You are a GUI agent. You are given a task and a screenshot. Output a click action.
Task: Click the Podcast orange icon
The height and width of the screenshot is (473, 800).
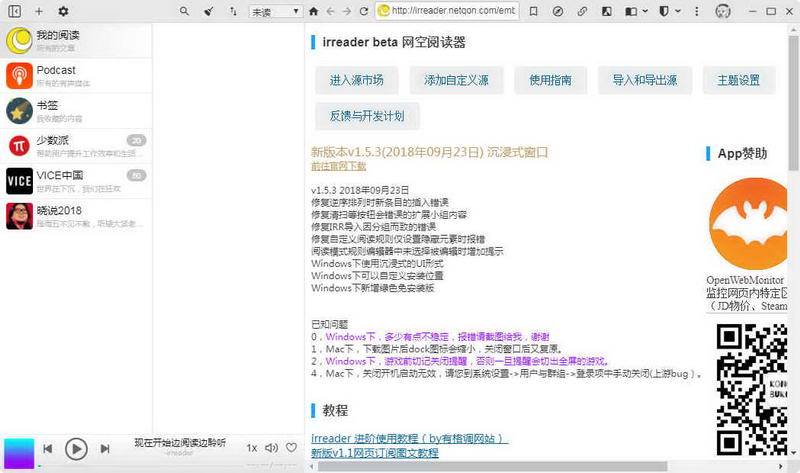19,76
